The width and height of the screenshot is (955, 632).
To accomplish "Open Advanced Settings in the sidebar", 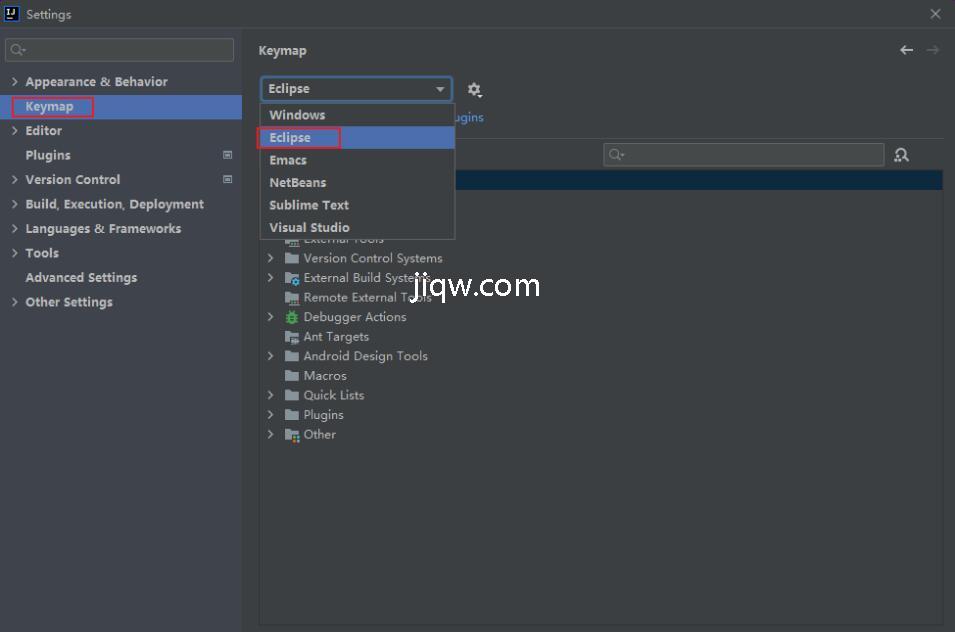I will click(x=81, y=278).
